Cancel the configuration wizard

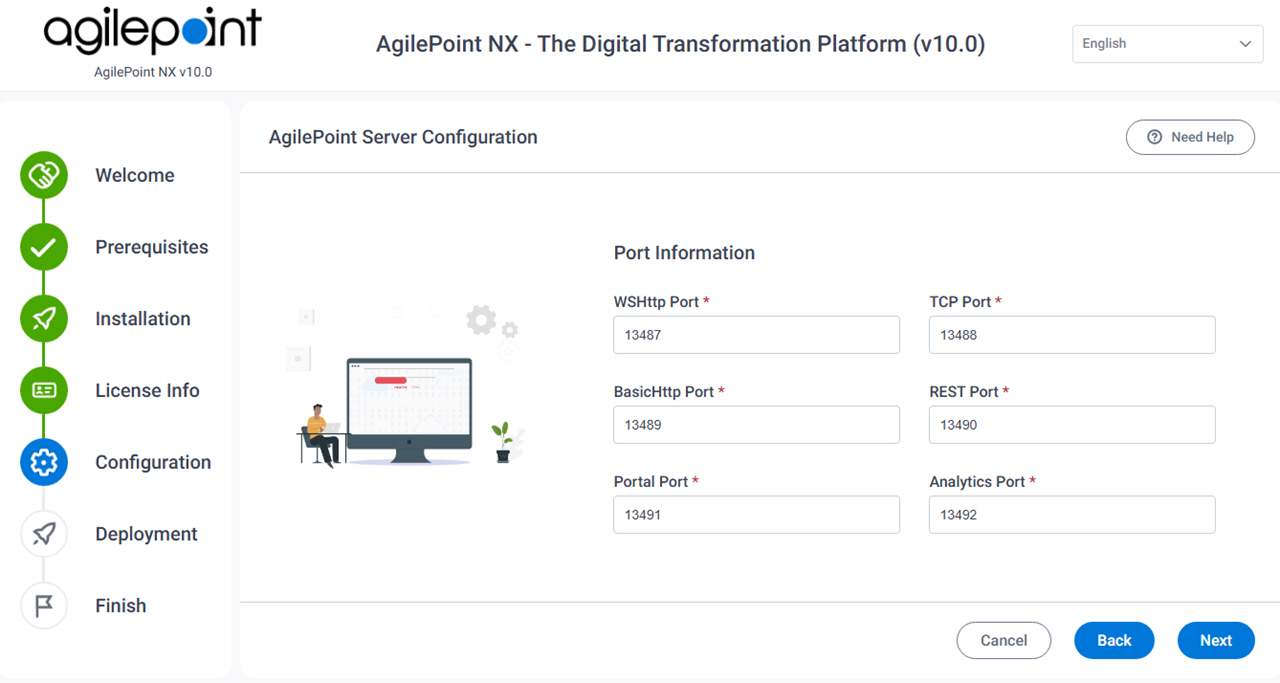pos(1004,641)
